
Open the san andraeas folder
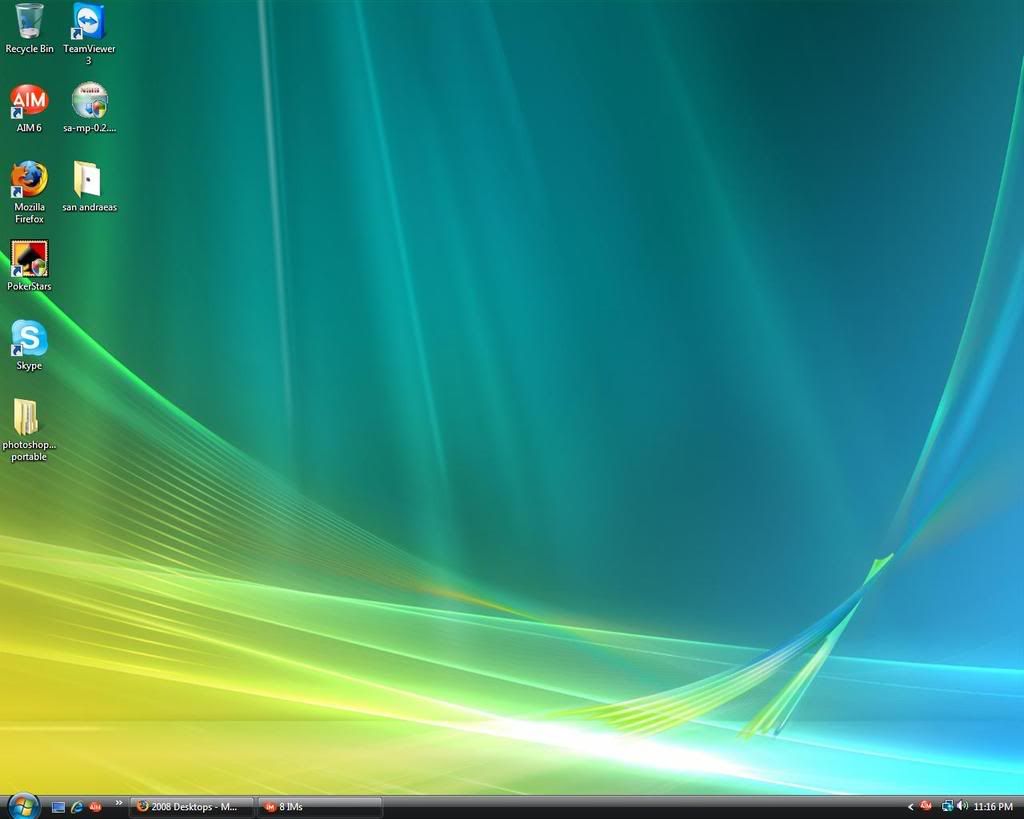pyautogui.click(x=88, y=180)
